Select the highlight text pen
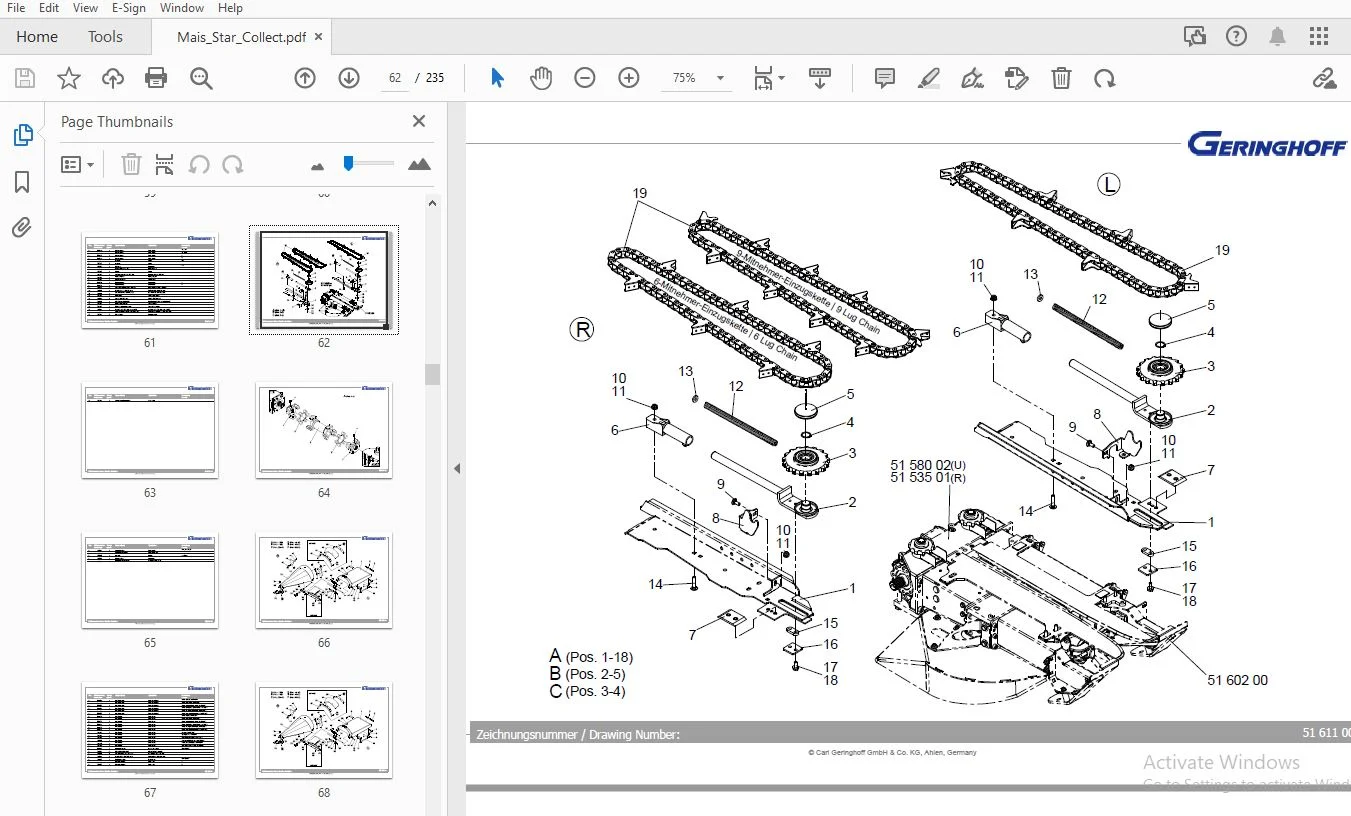The image size is (1351, 816). click(929, 78)
